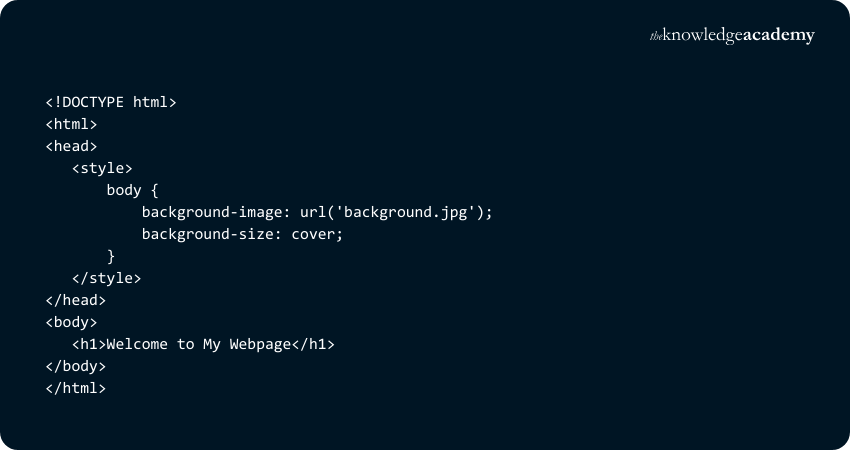Click the closing style tag
This screenshot has width=850, height=450.
point(107,278)
